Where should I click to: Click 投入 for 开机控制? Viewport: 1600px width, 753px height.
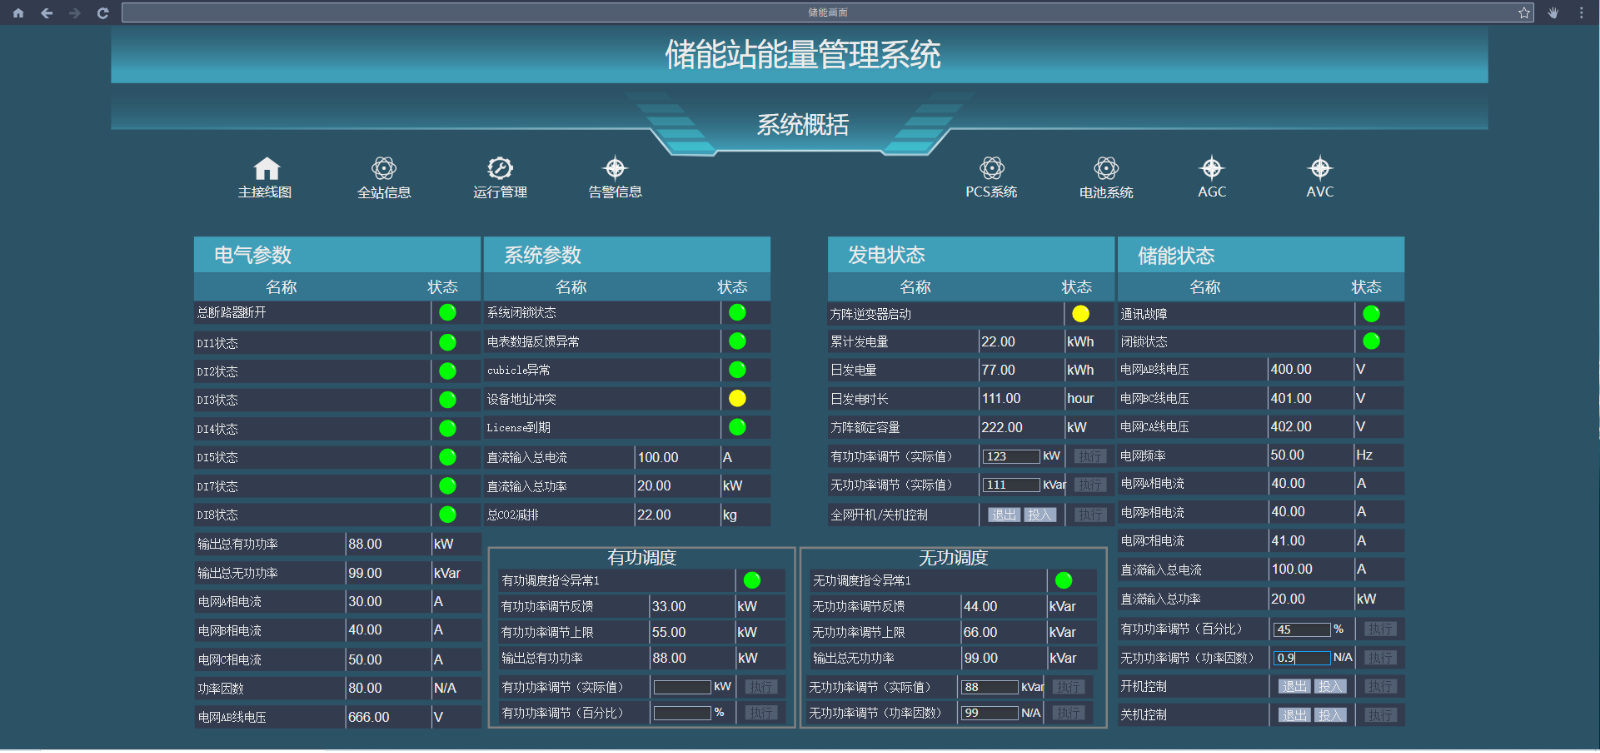click(1330, 687)
